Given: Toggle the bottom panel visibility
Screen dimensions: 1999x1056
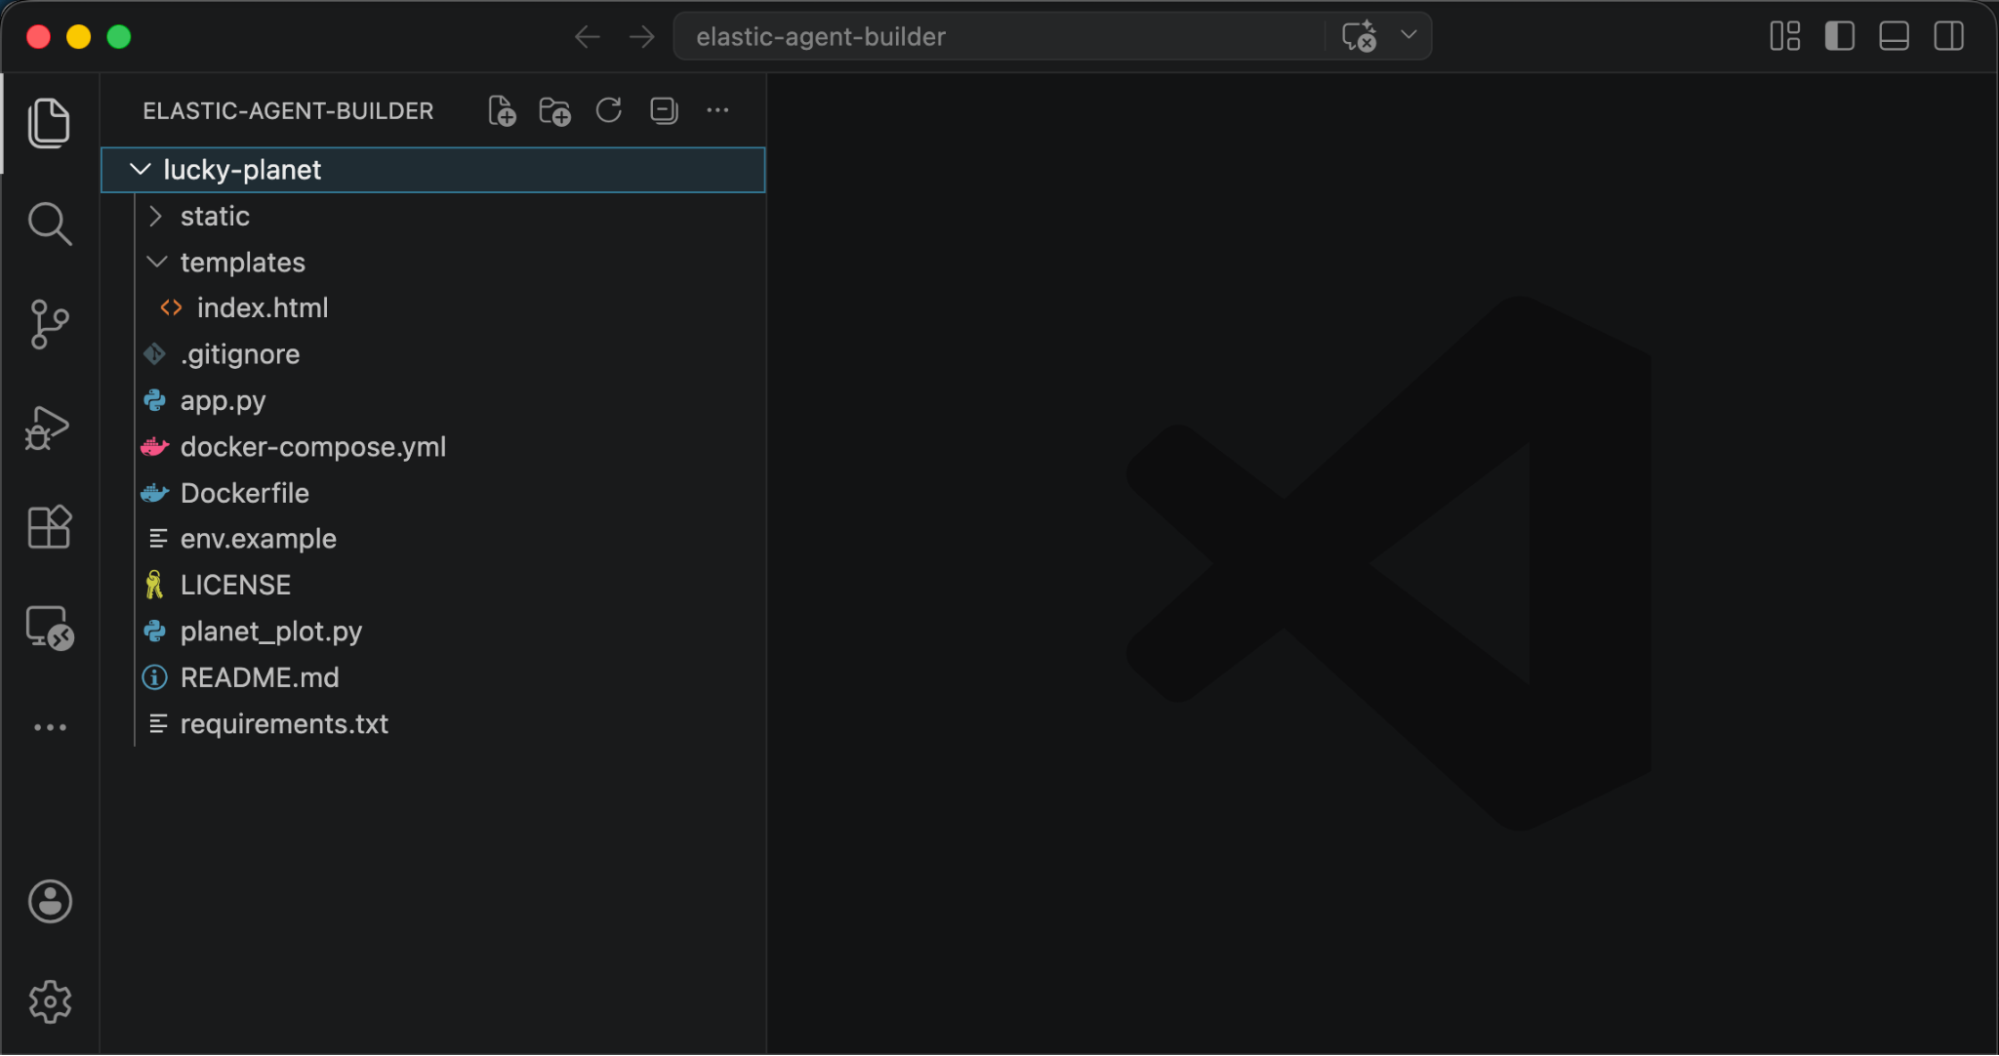Looking at the screenshot, I should (1894, 36).
